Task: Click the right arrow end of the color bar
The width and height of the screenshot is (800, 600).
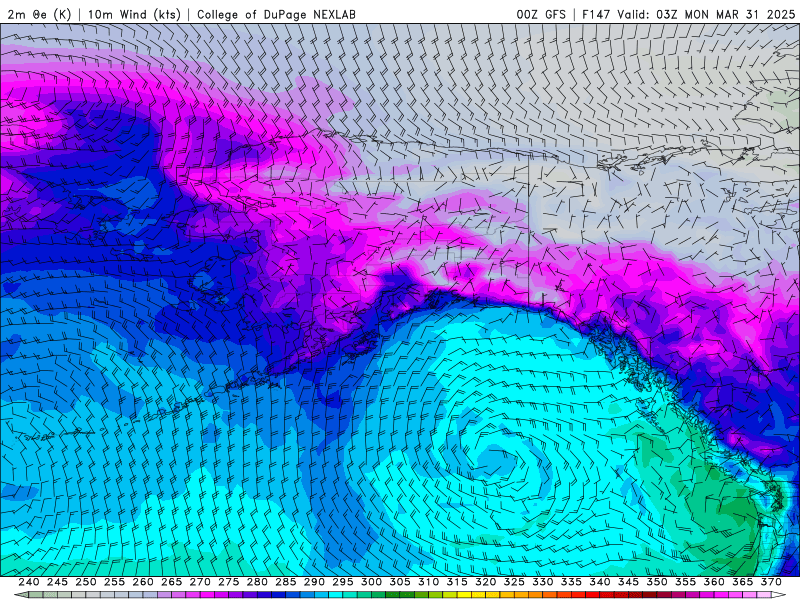Action: point(779,595)
